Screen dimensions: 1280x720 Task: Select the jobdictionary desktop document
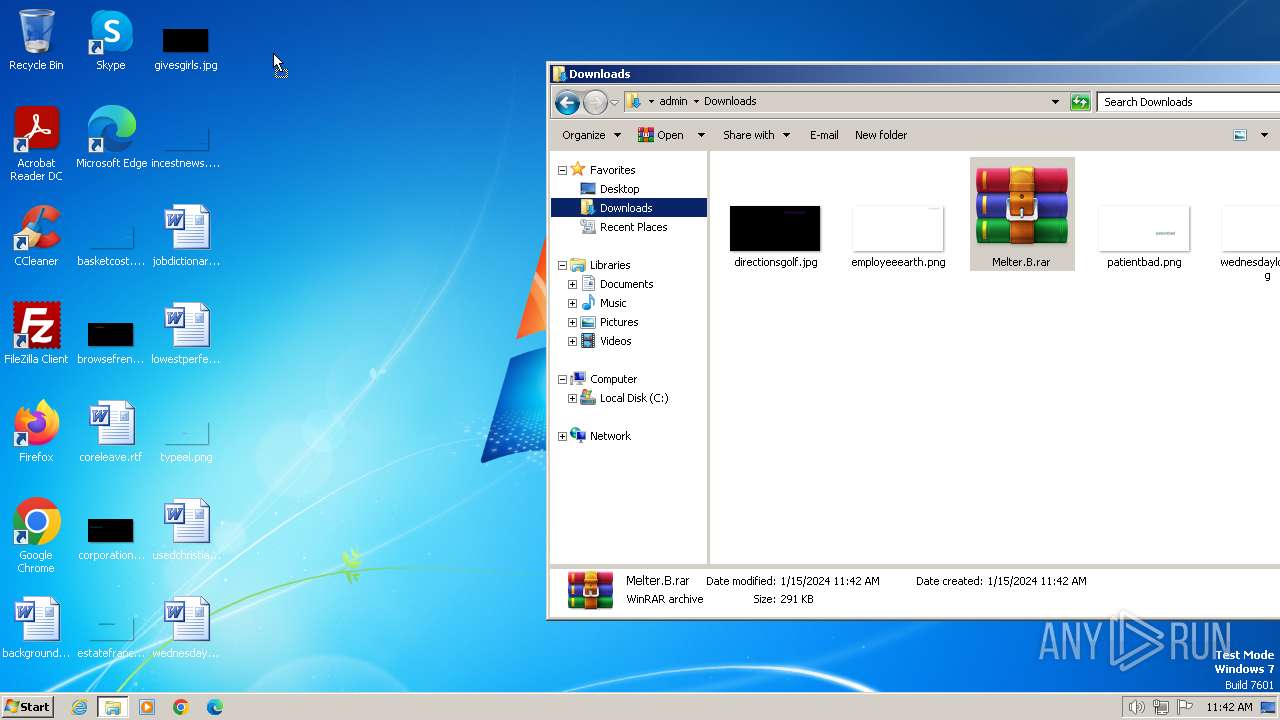[x=186, y=236]
